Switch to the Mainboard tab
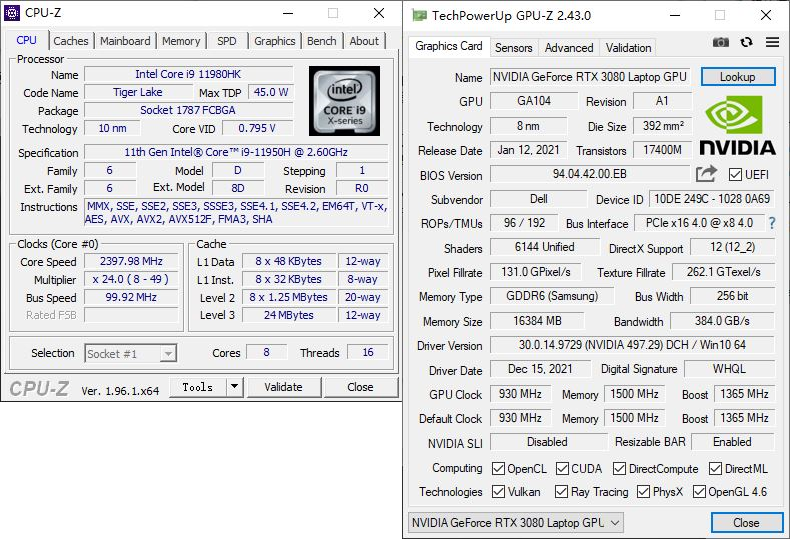The width and height of the screenshot is (790, 539). click(125, 41)
